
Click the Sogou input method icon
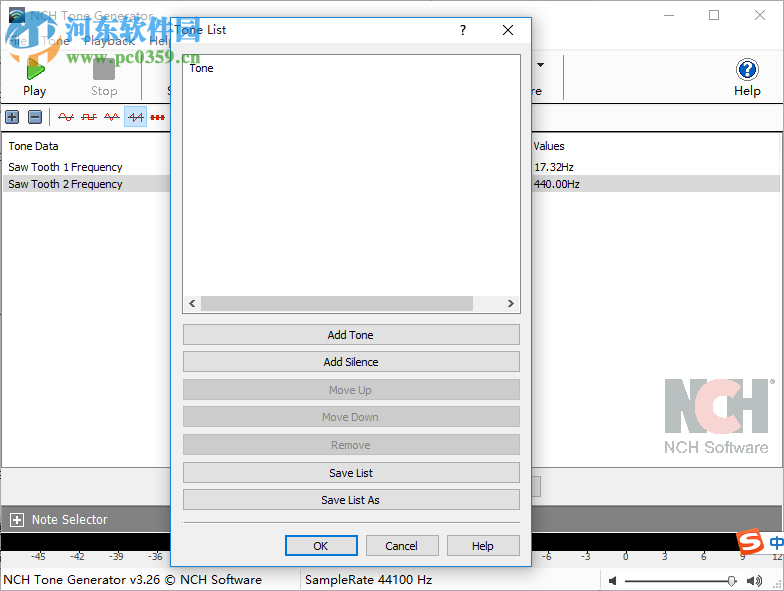[x=750, y=542]
